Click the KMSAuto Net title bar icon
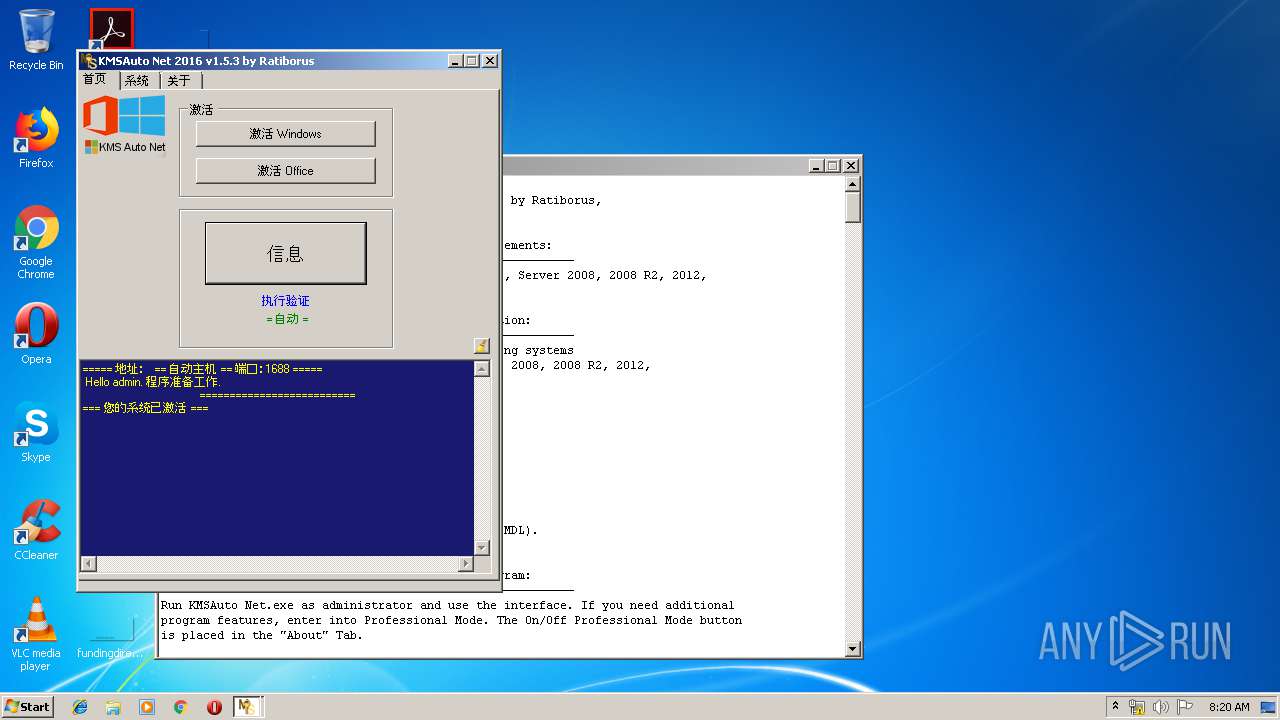1280x720 pixels. point(90,61)
